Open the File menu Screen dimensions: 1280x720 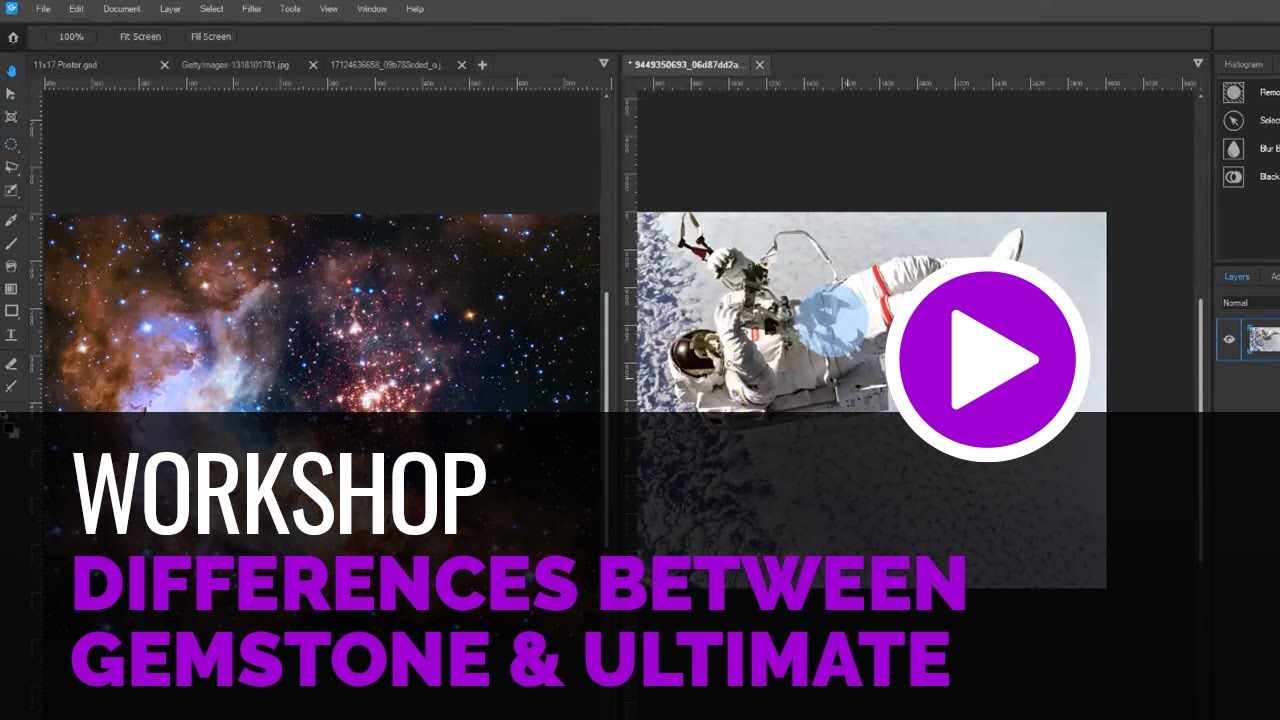coord(43,9)
